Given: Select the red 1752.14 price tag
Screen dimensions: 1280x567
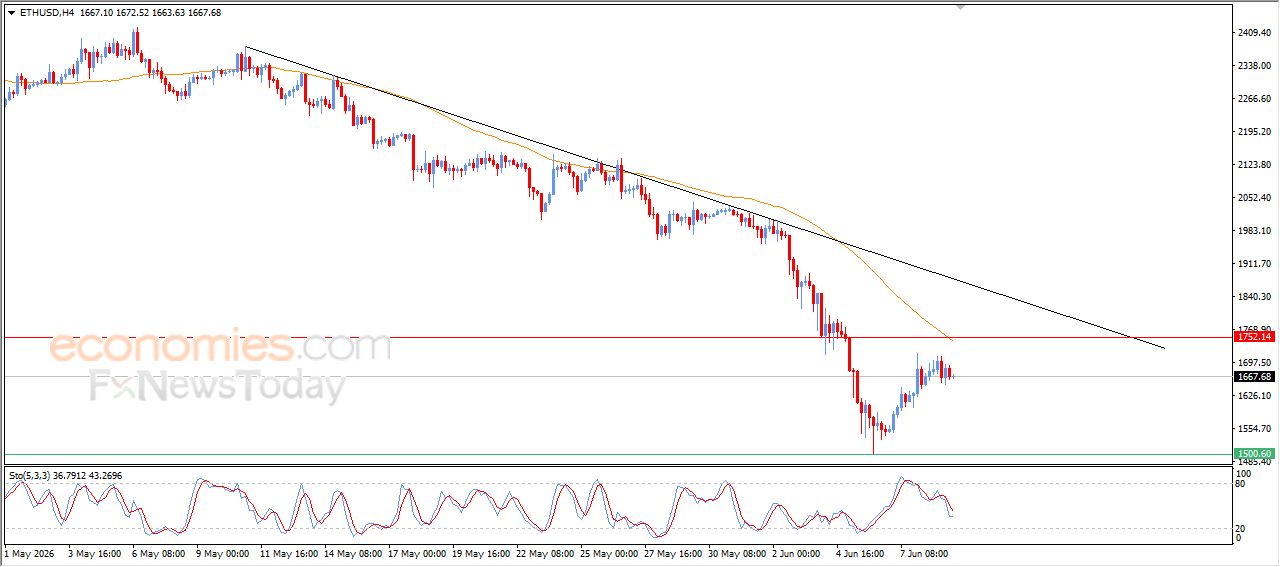Looking at the screenshot, I should 1254,337.
